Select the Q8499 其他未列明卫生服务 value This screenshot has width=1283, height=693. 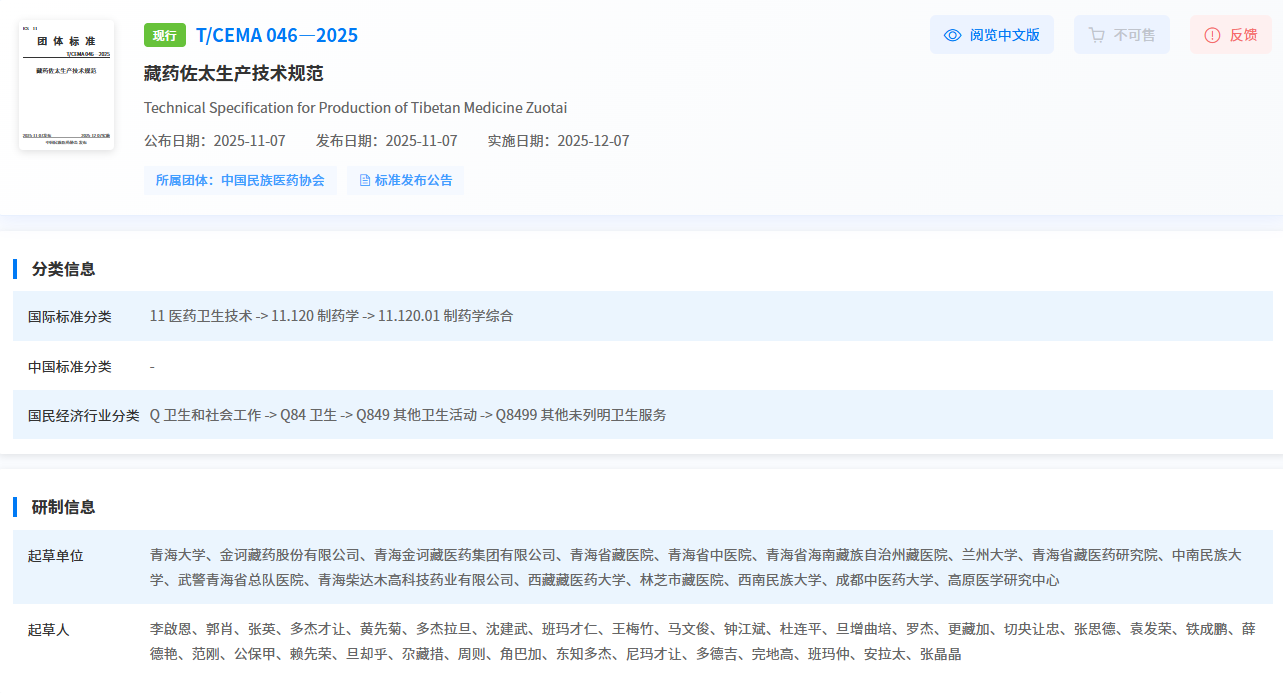click(581, 415)
